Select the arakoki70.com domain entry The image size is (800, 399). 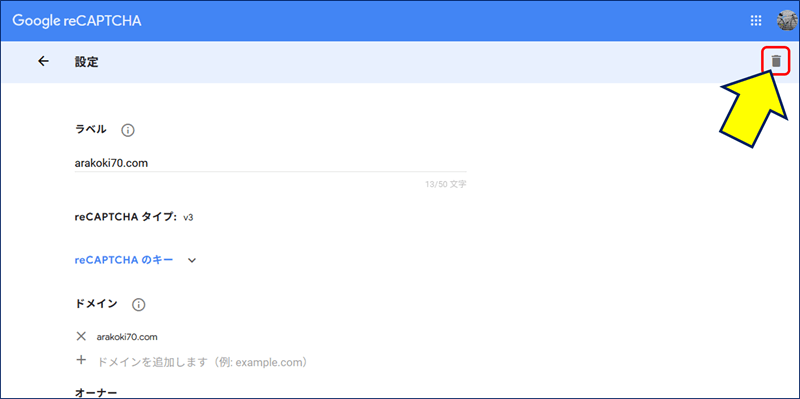coord(127,337)
